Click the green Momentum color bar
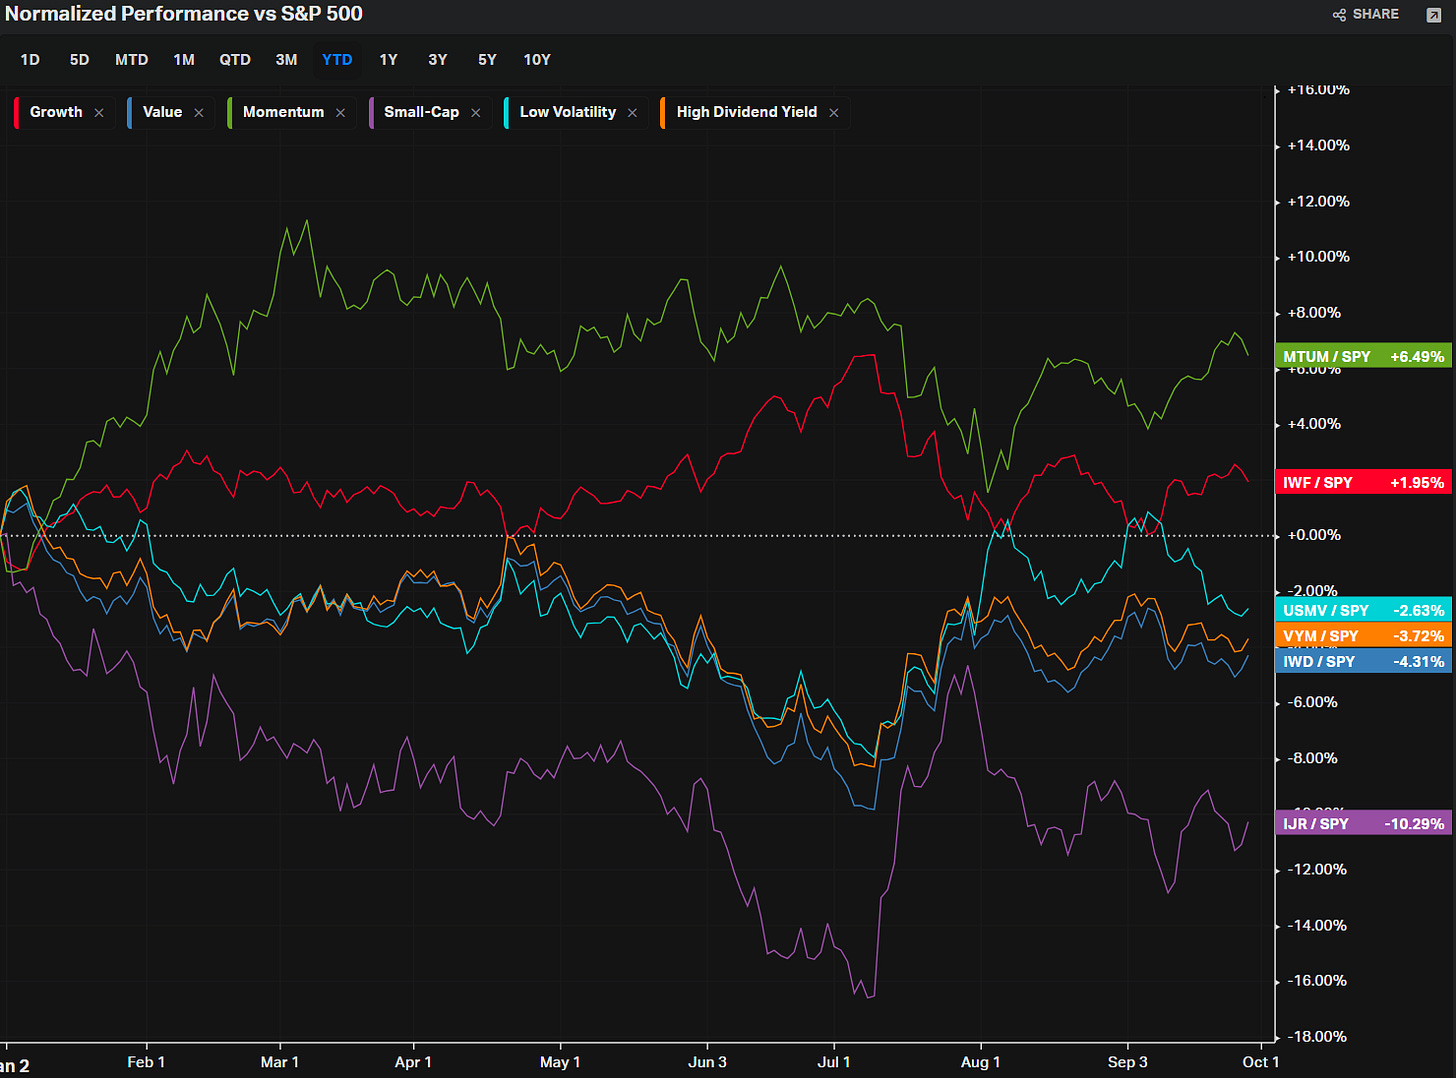The image size is (1456, 1078). (x=230, y=112)
